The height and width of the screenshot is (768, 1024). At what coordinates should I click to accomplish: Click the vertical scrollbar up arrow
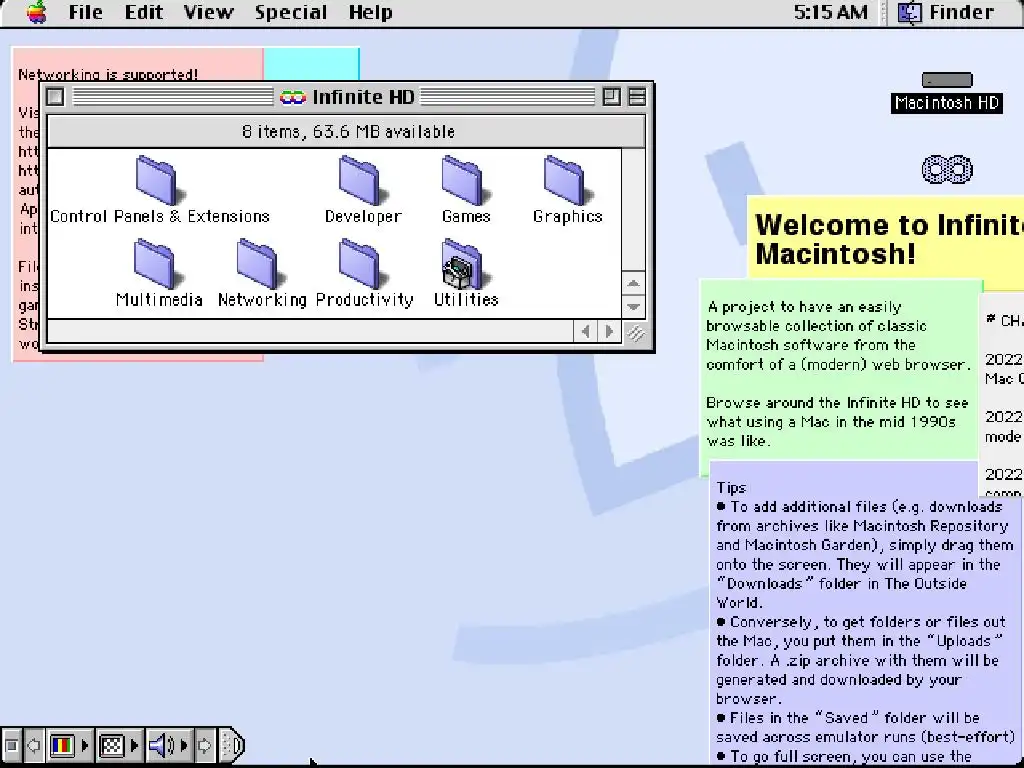(633, 283)
